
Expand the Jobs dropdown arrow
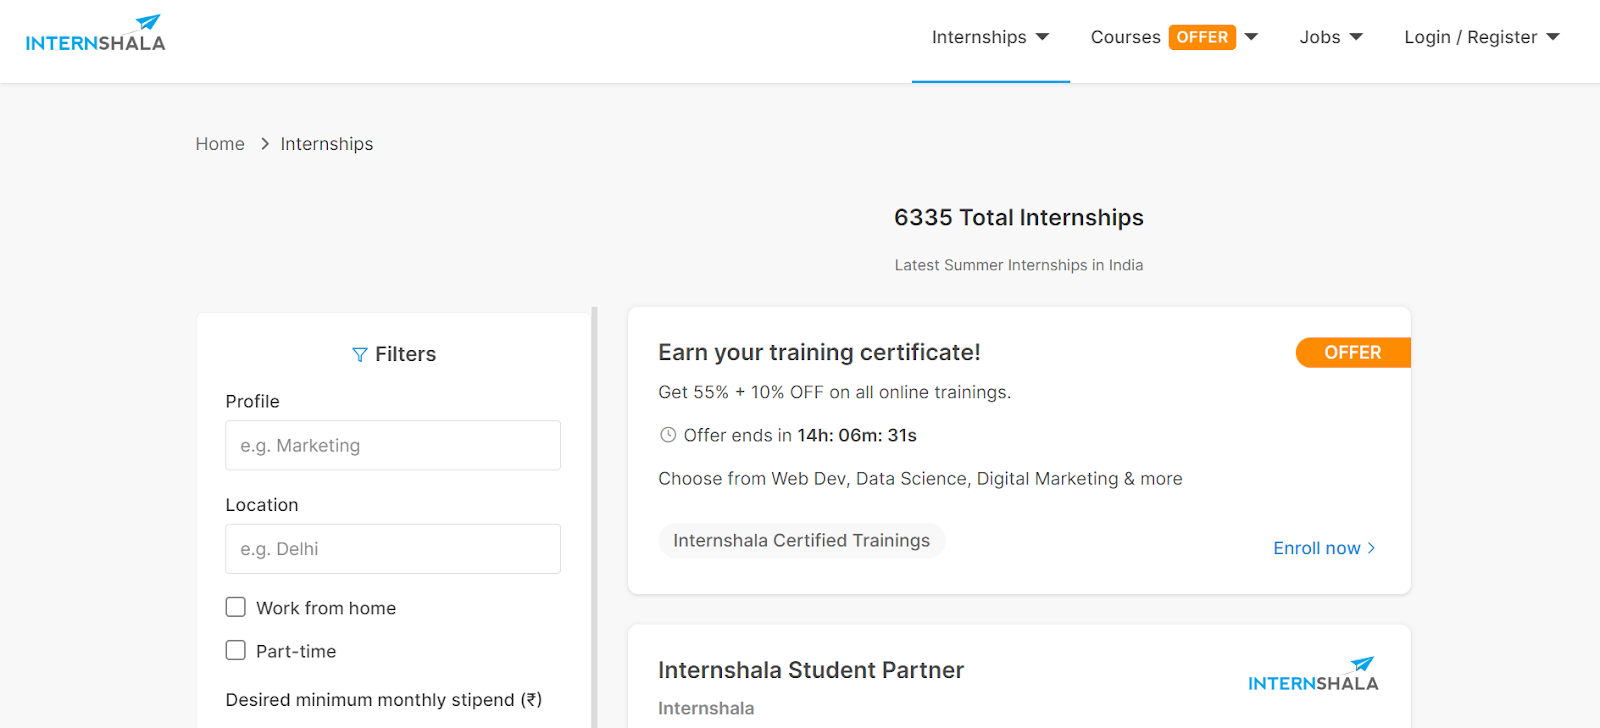[x=1356, y=37]
